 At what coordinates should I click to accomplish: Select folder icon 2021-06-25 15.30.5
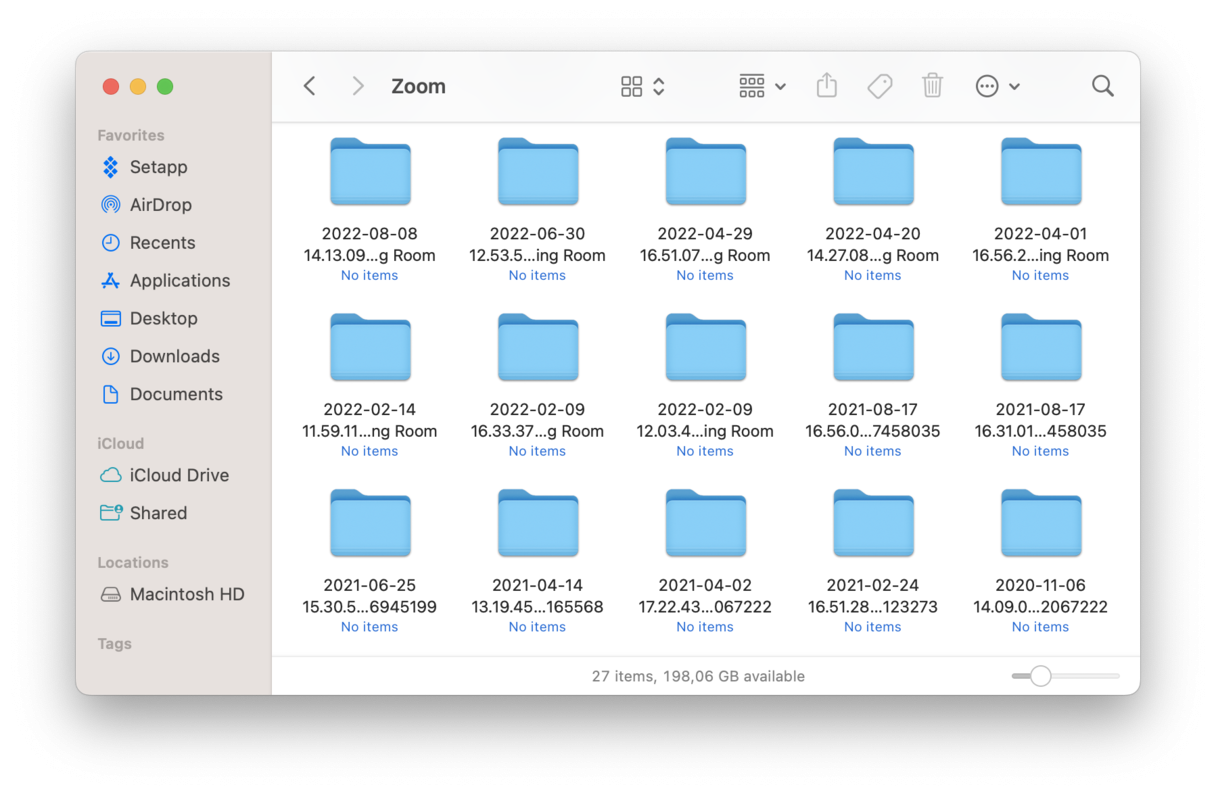370,524
